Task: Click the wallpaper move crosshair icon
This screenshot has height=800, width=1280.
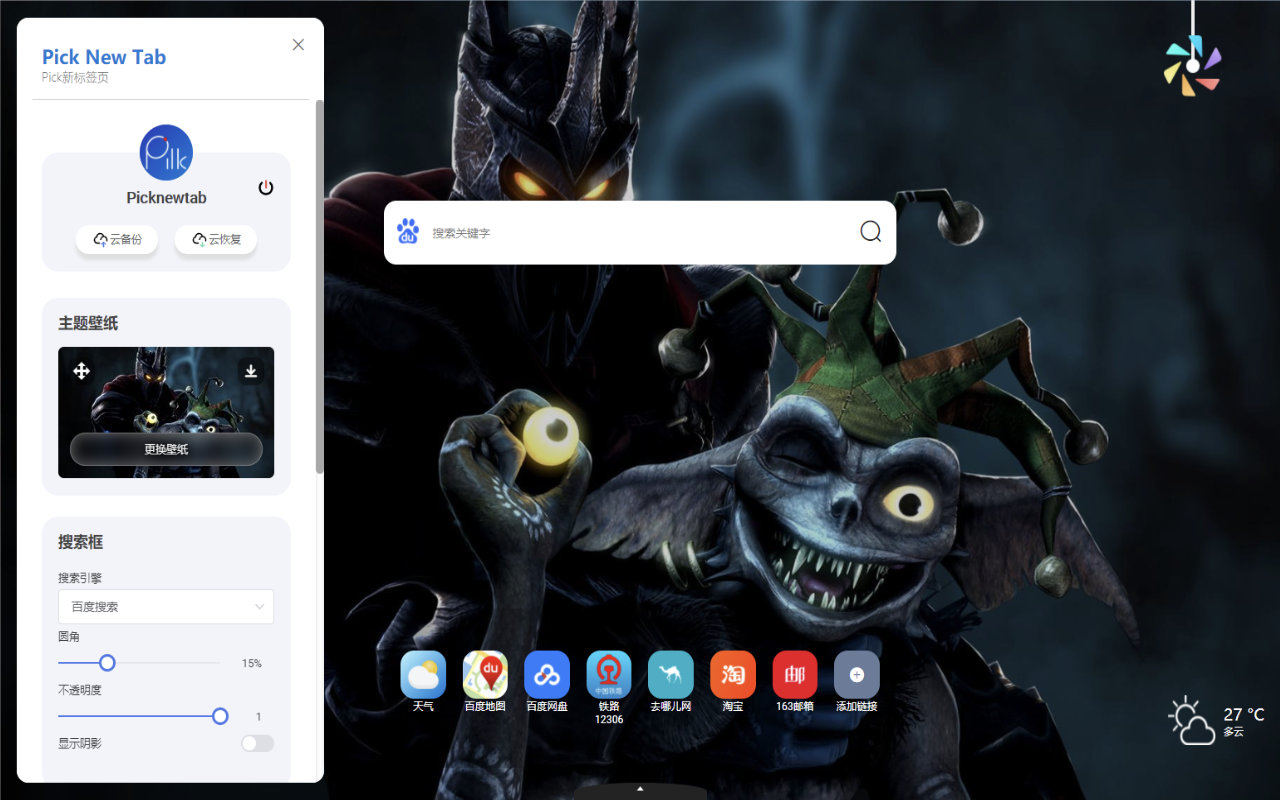Action: point(83,371)
